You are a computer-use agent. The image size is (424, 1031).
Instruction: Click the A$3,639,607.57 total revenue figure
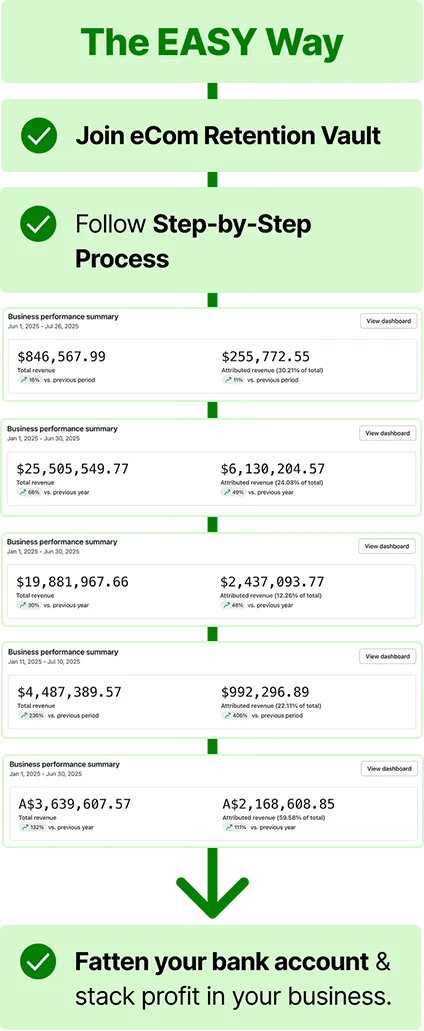click(74, 803)
